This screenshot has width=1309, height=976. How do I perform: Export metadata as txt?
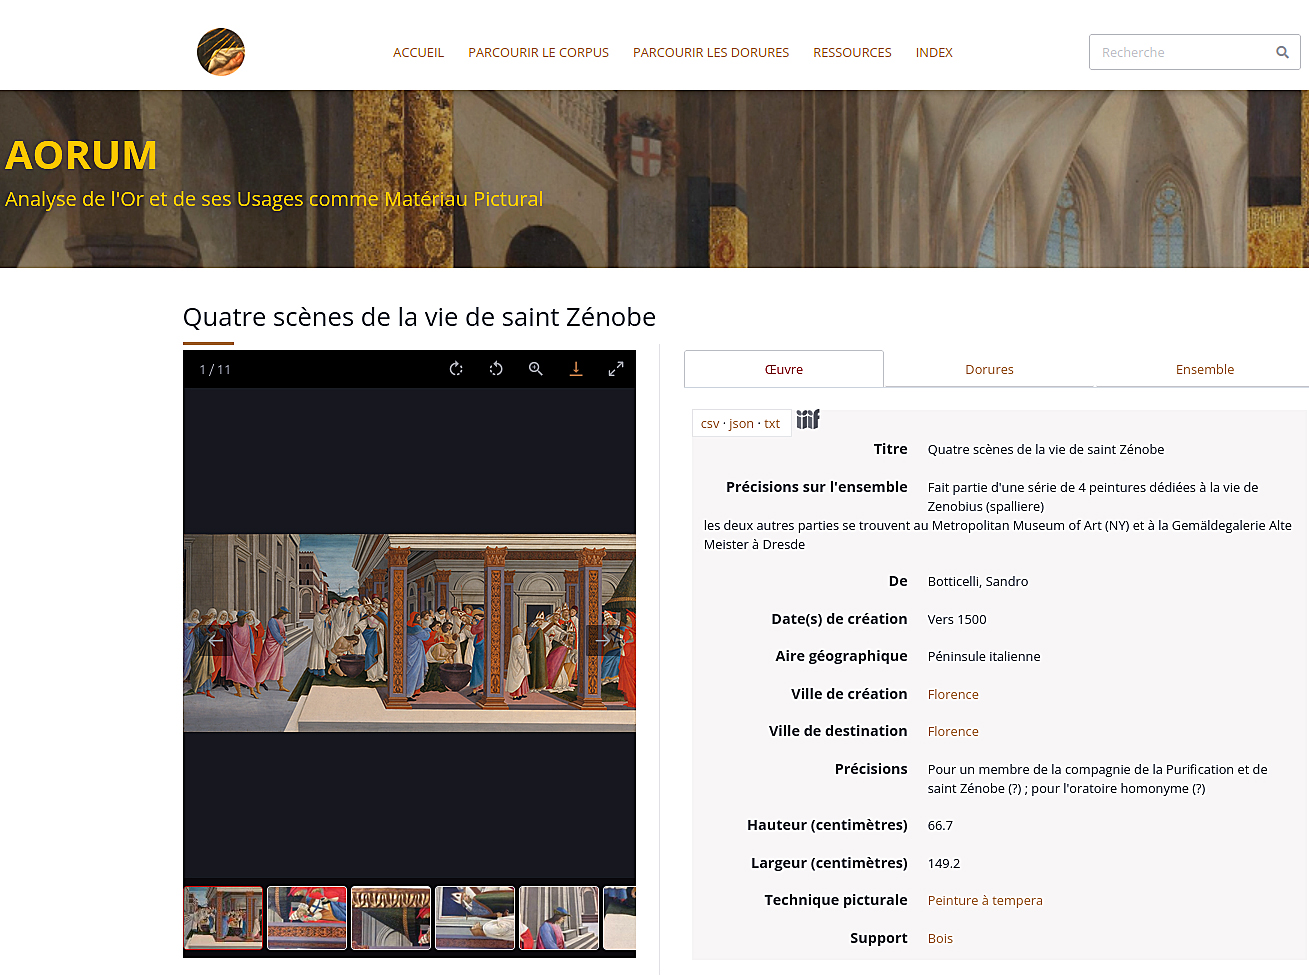point(772,424)
